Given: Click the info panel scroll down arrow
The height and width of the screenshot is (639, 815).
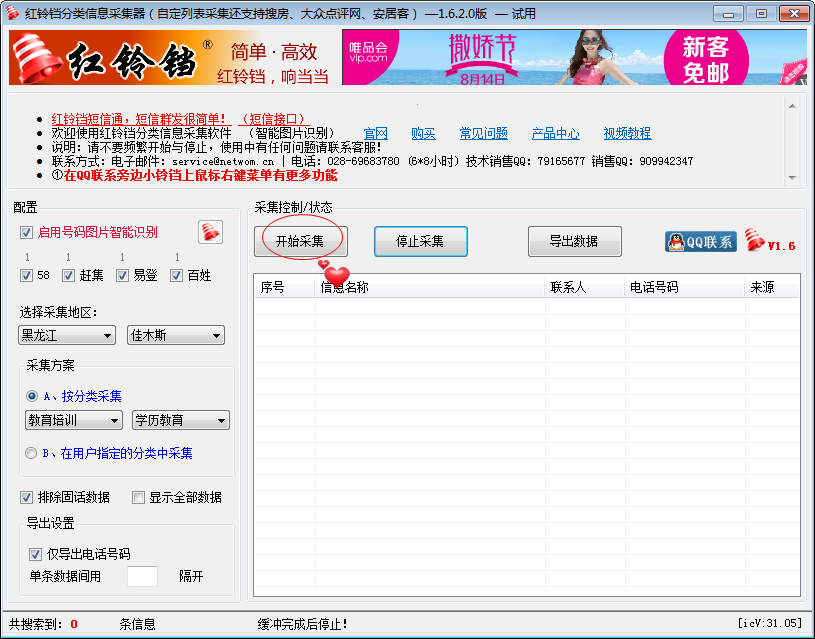Looking at the screenshot, I should [x=792, y=178].
